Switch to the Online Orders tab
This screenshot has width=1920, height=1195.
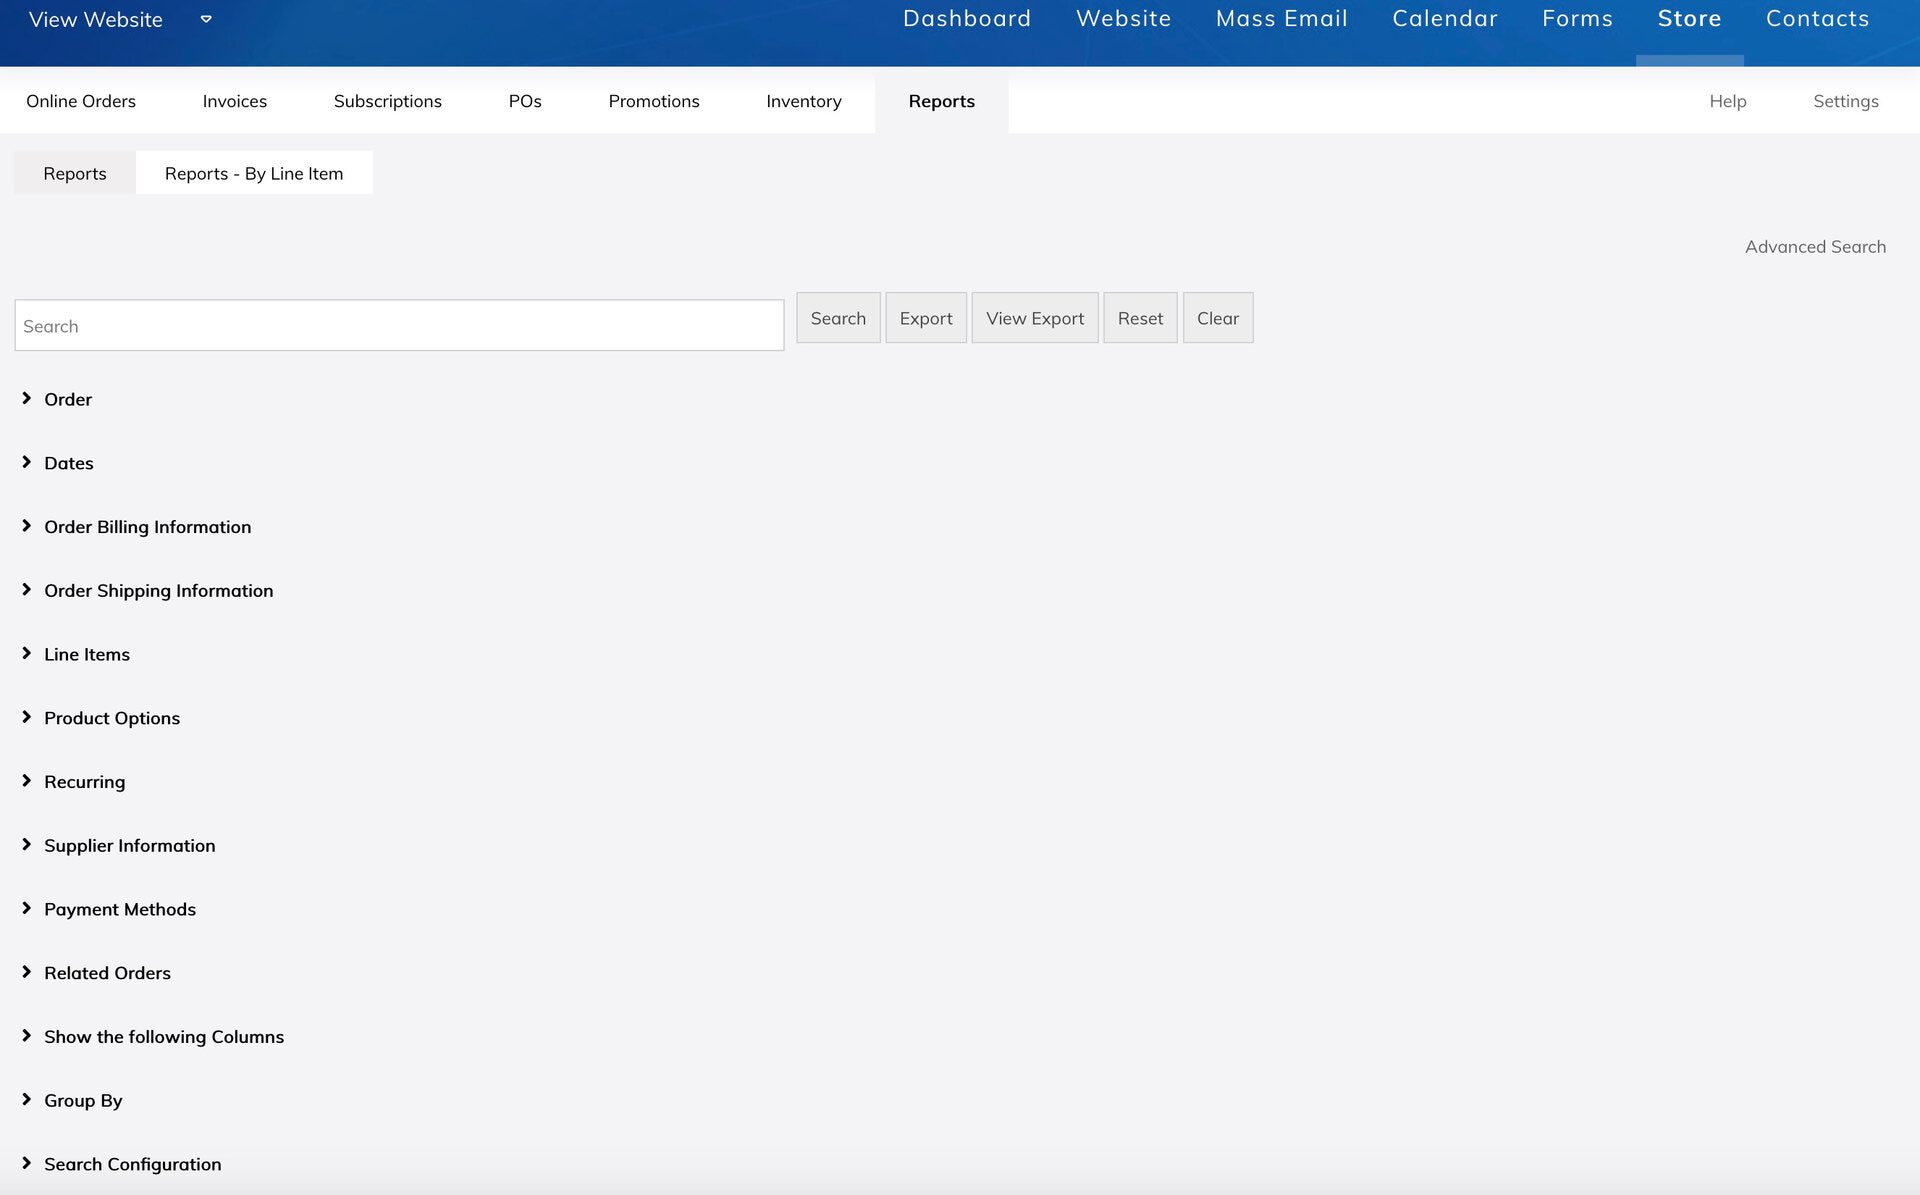[81, 101]
